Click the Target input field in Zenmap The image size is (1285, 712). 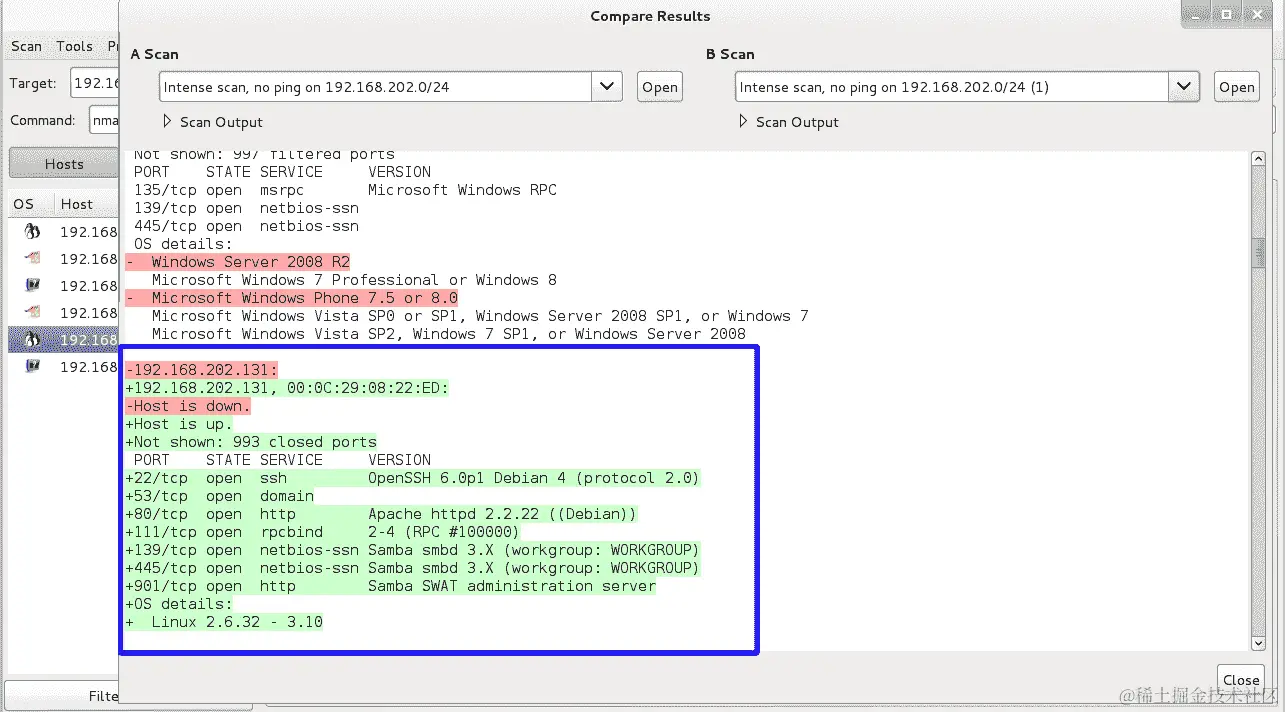tap(95, 83)
